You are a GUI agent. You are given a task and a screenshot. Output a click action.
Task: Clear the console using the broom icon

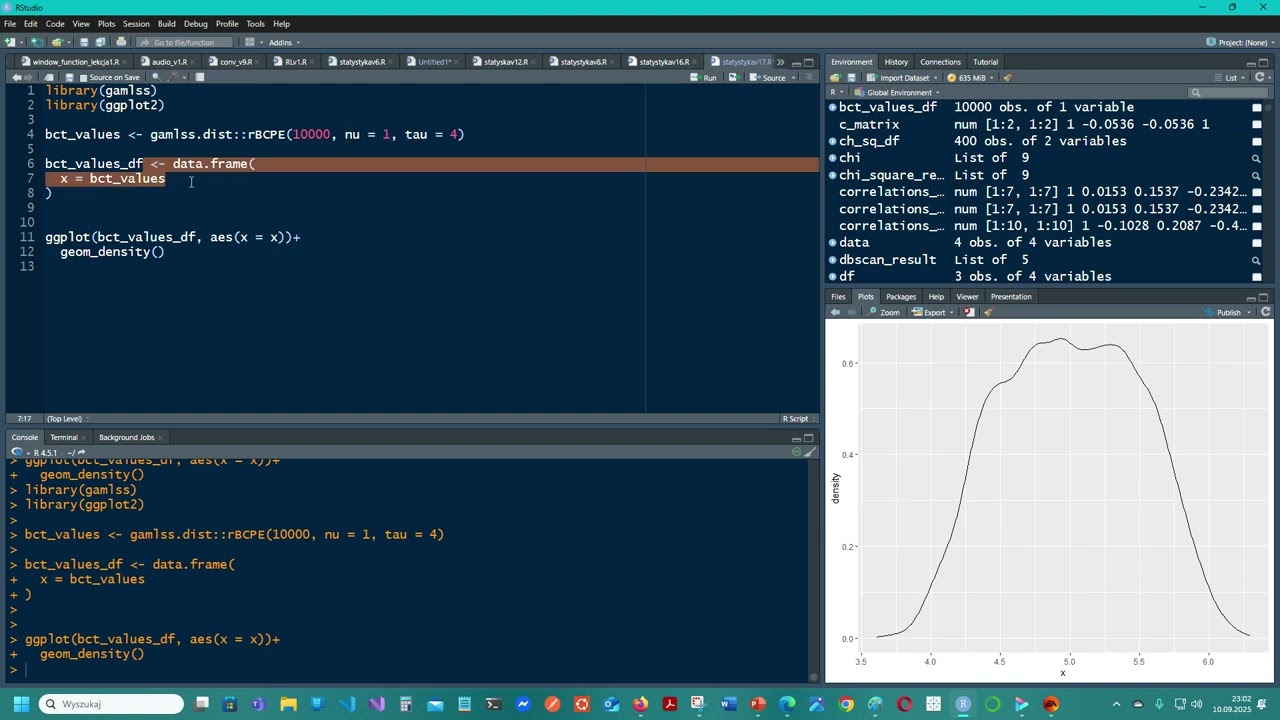click(x=810, y=452)
